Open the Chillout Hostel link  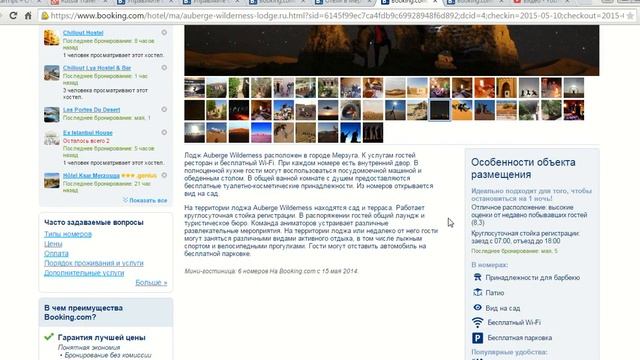[x=83, y=33]
